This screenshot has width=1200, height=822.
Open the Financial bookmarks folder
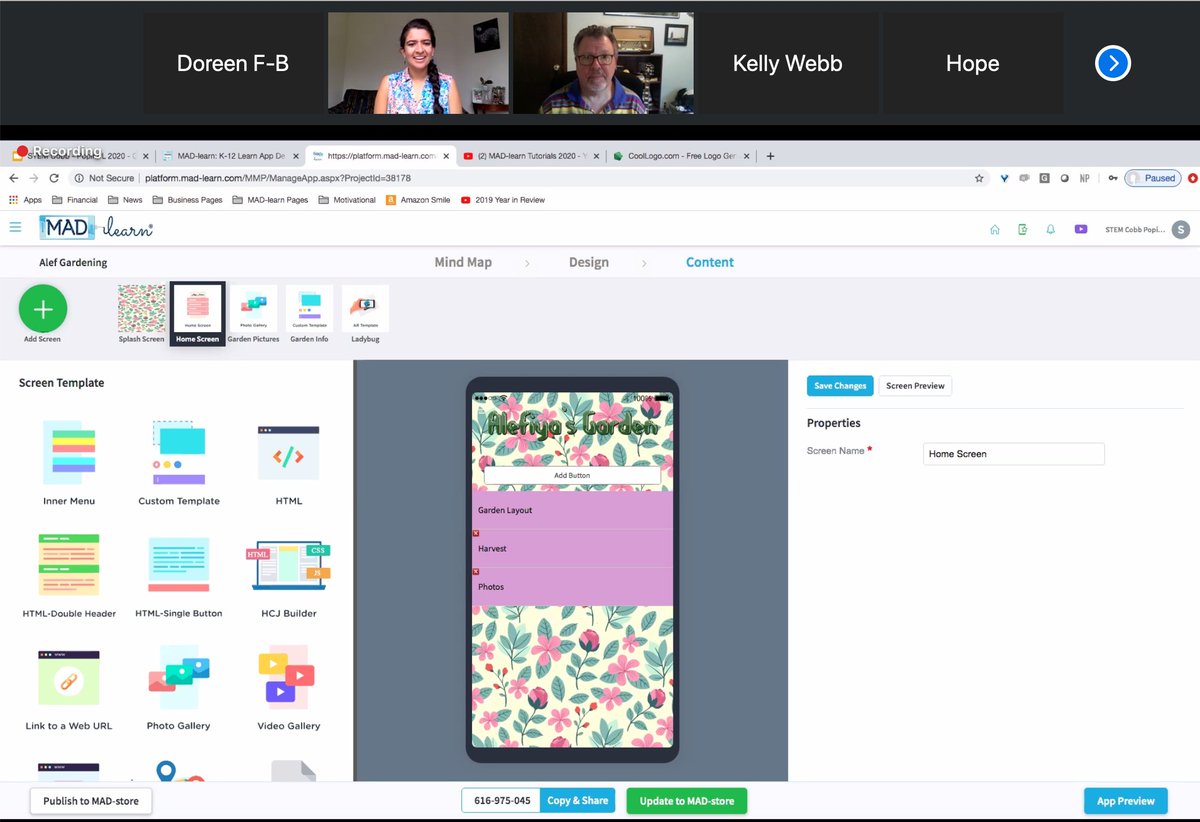[x=75, y=200]
